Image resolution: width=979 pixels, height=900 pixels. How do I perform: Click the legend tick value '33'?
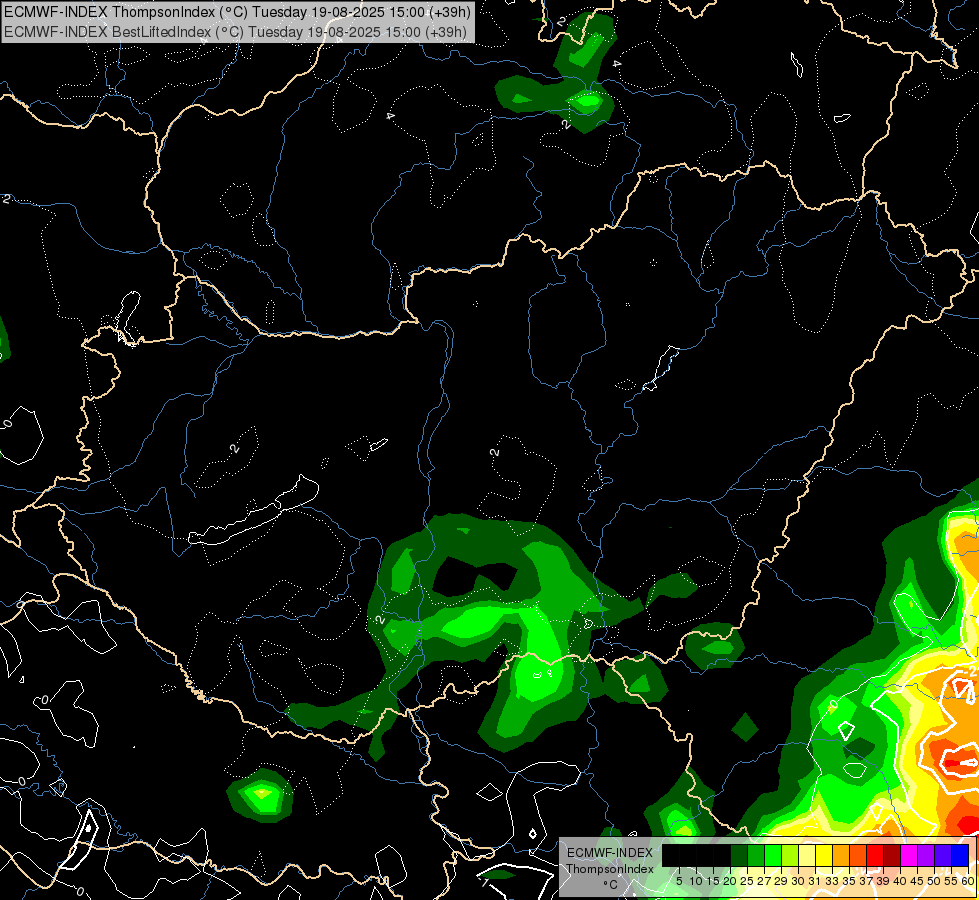point(832,881)
